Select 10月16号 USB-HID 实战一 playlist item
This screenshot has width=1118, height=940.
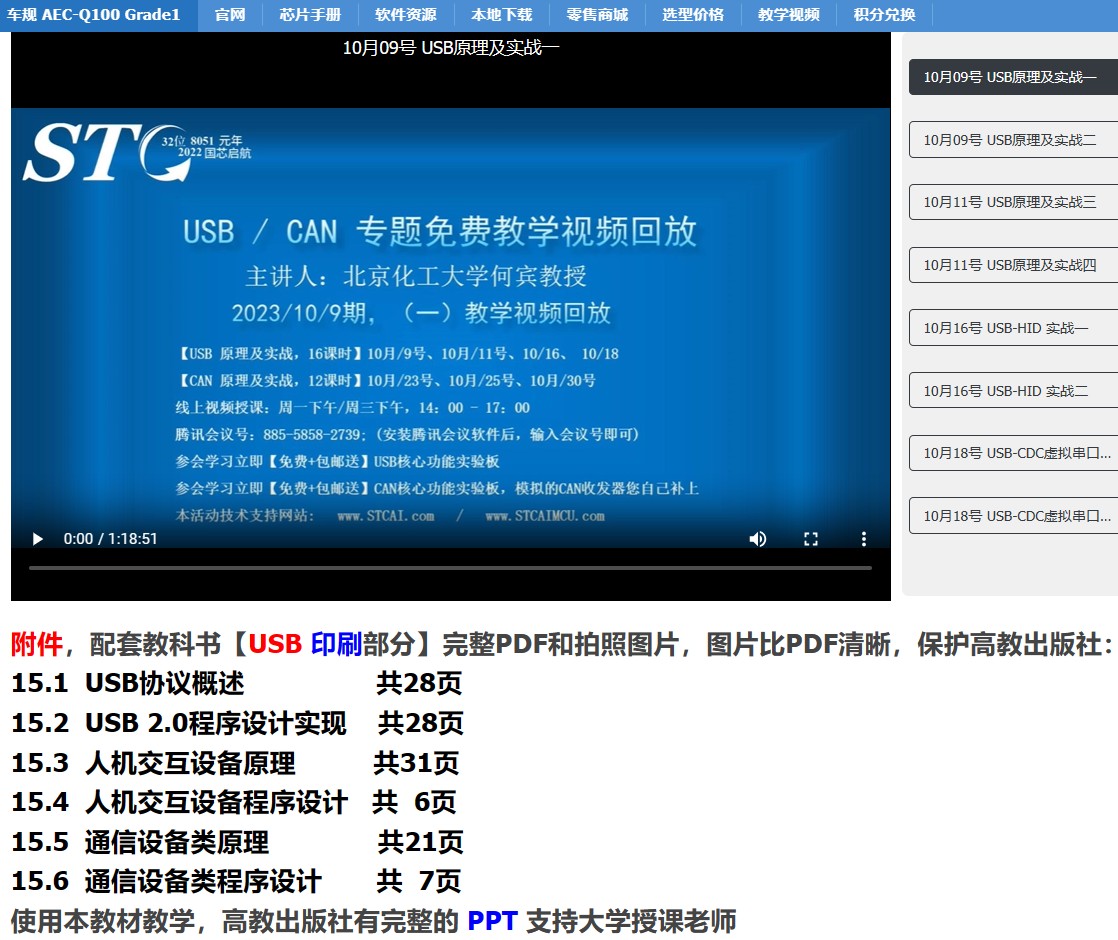tap(1013, 327)
